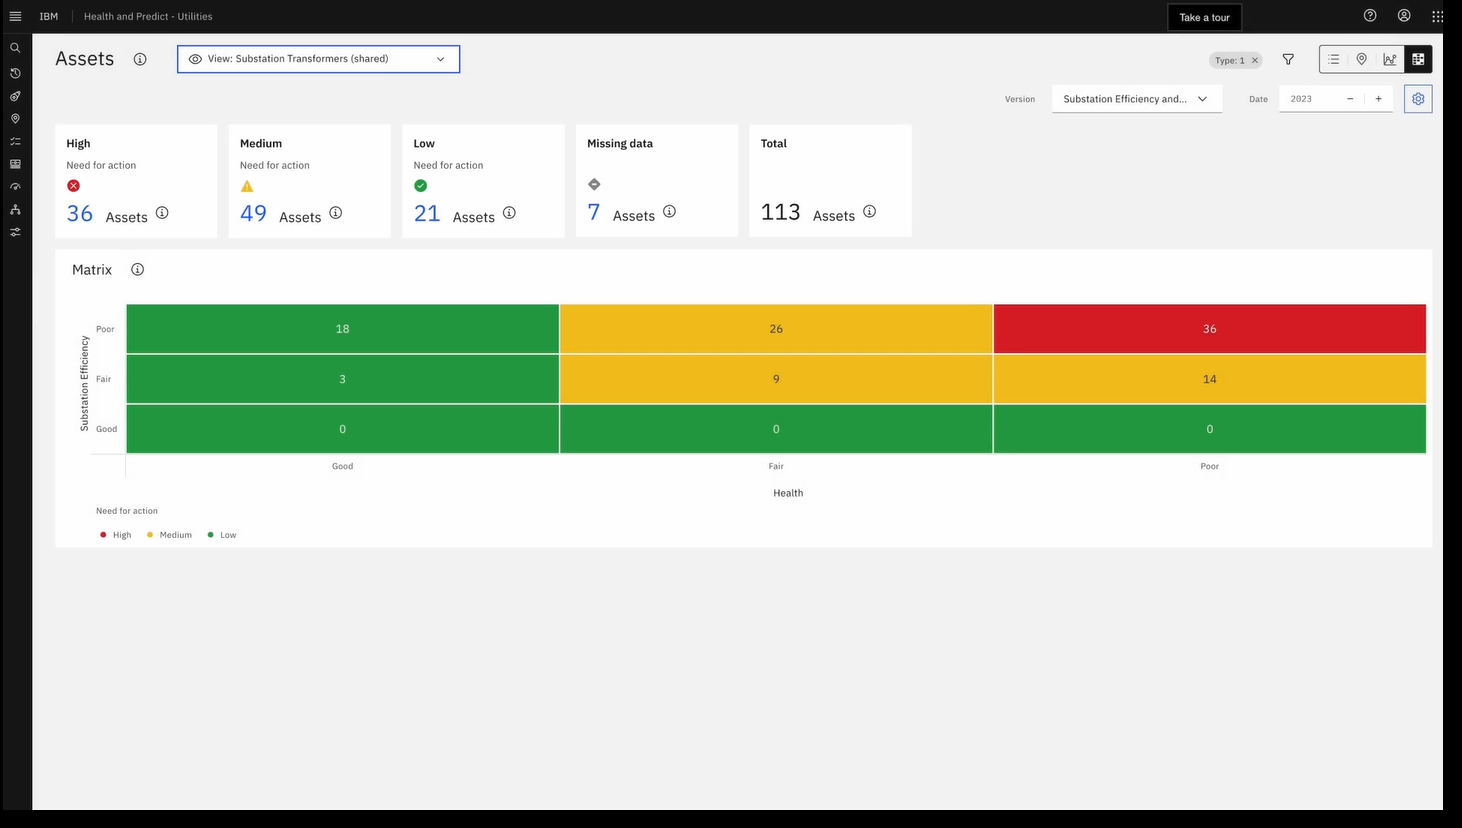1462x828 pixels.
Task: Open the search panel in the sidebar
Action: coord(15,47)
